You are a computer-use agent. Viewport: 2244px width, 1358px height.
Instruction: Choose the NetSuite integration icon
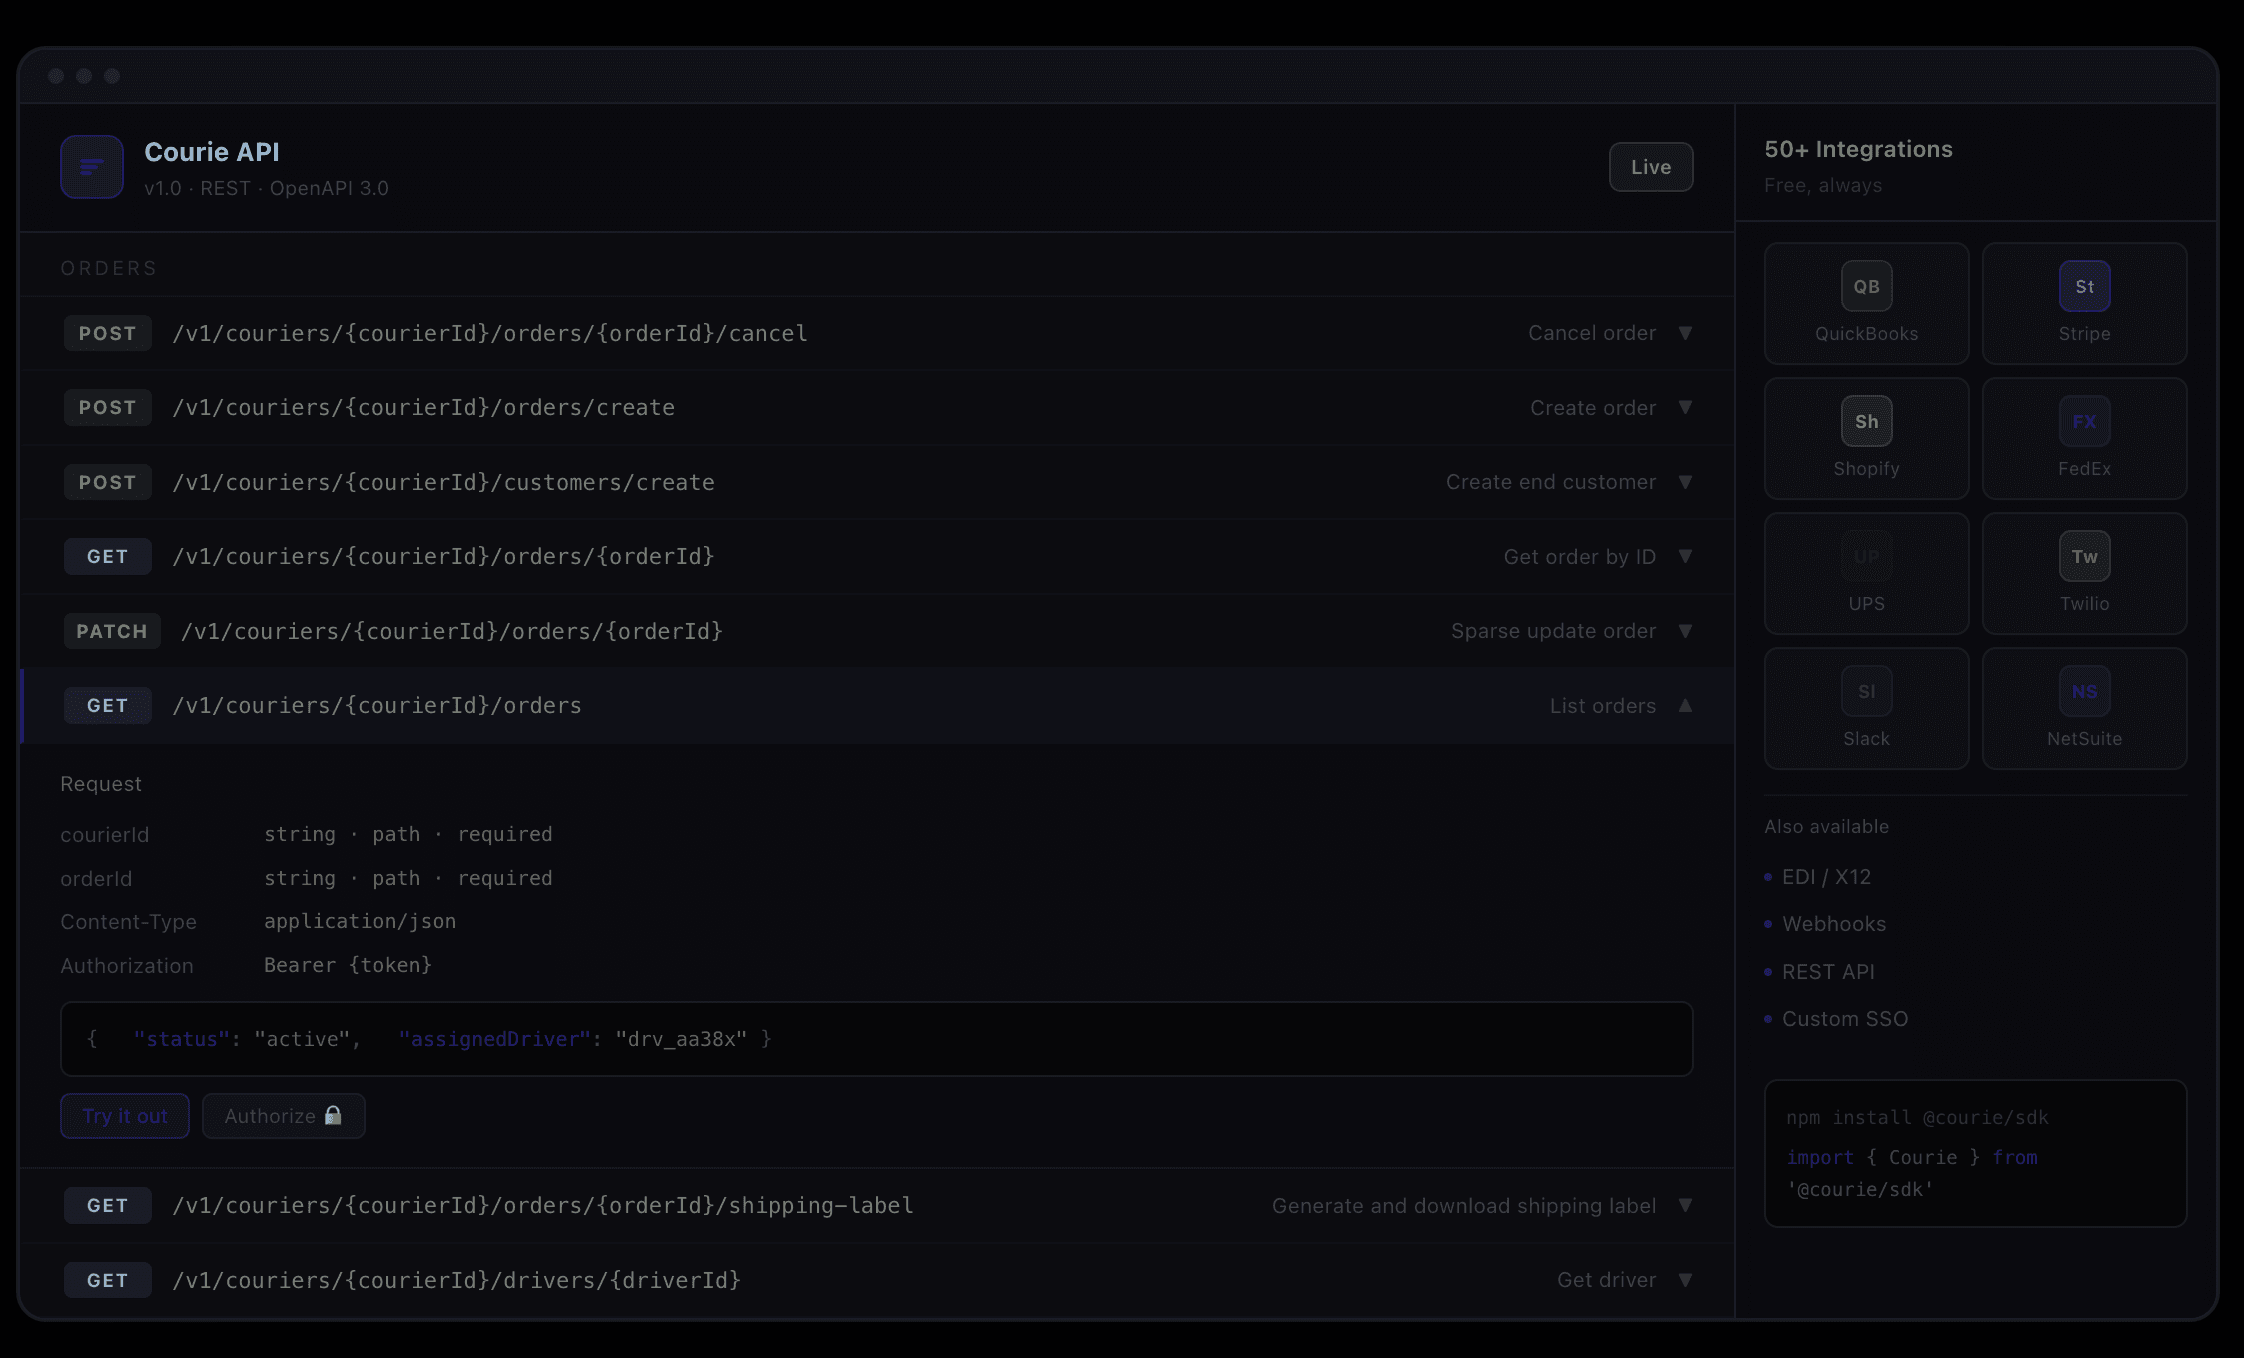pos(2084,692)
